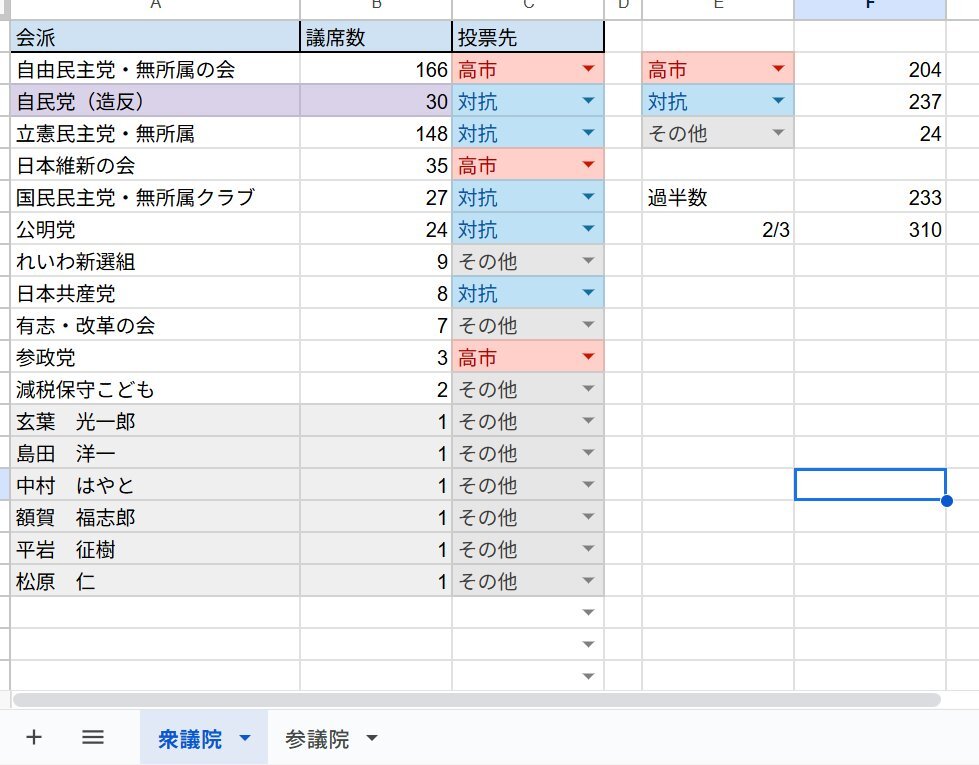Select the 衆議院 sheet tab
This screenshot has height=765, width=979.
pos(190,739)
